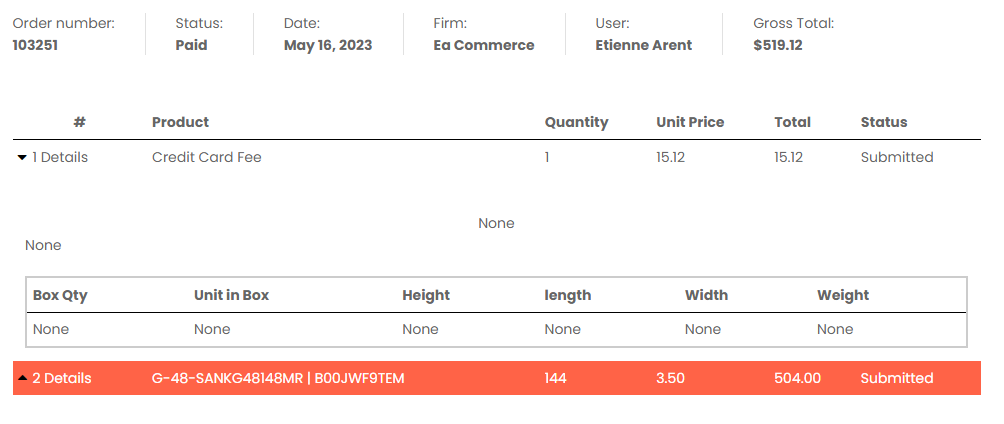Viewport: 1004px width, 424px height.
Task: Click the Total column header
Action: 792,122
